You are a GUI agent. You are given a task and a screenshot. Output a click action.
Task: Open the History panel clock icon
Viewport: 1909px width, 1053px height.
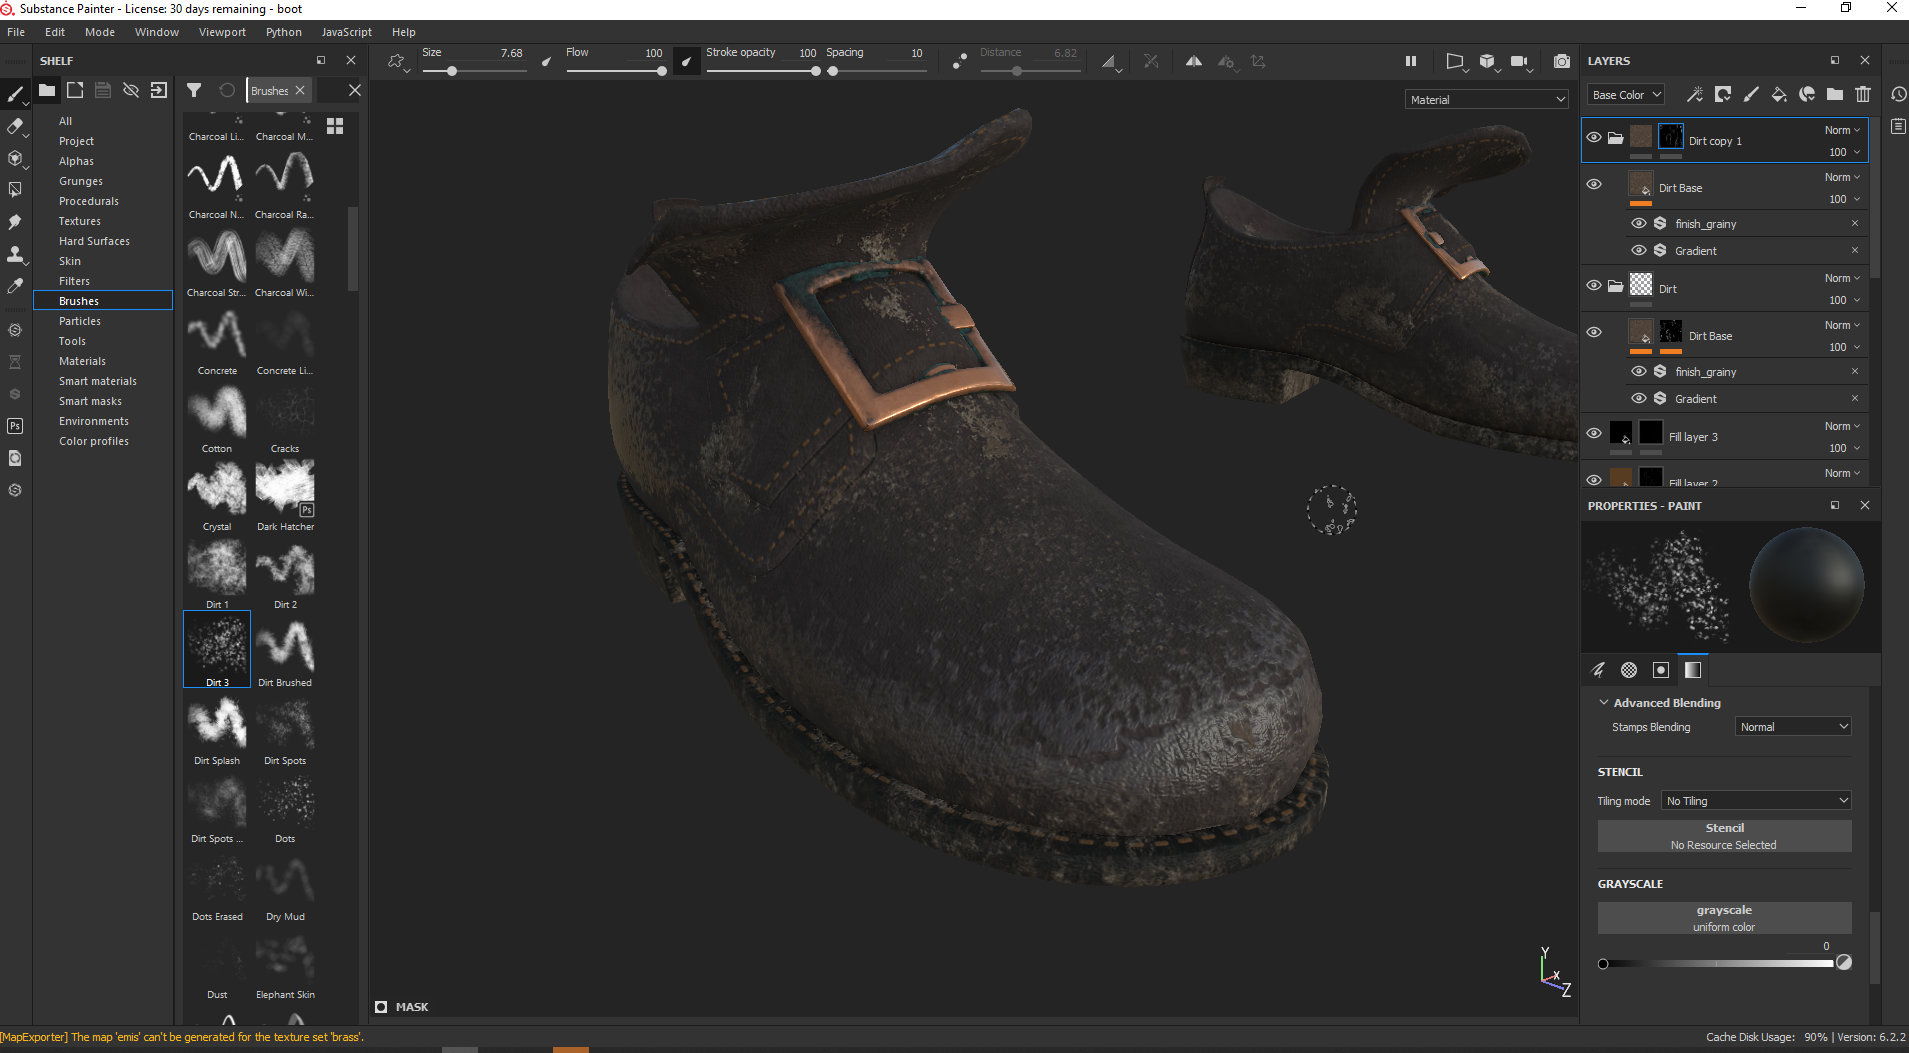[1898, 95]
